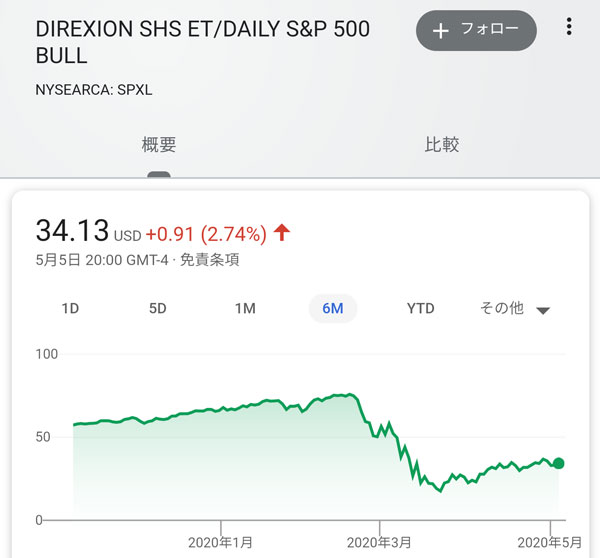The height and width of the screenshot is (558, 600).
Task: Select the 1D time range
Action: point(70,308)
